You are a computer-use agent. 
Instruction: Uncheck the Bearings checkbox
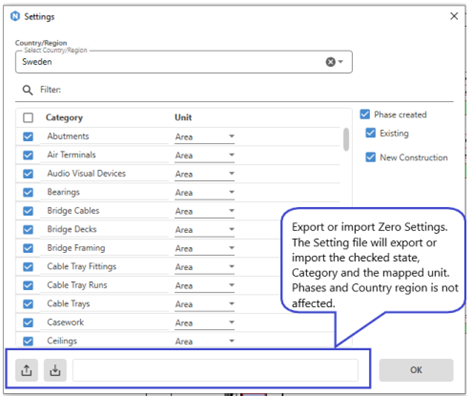point(28,192)
